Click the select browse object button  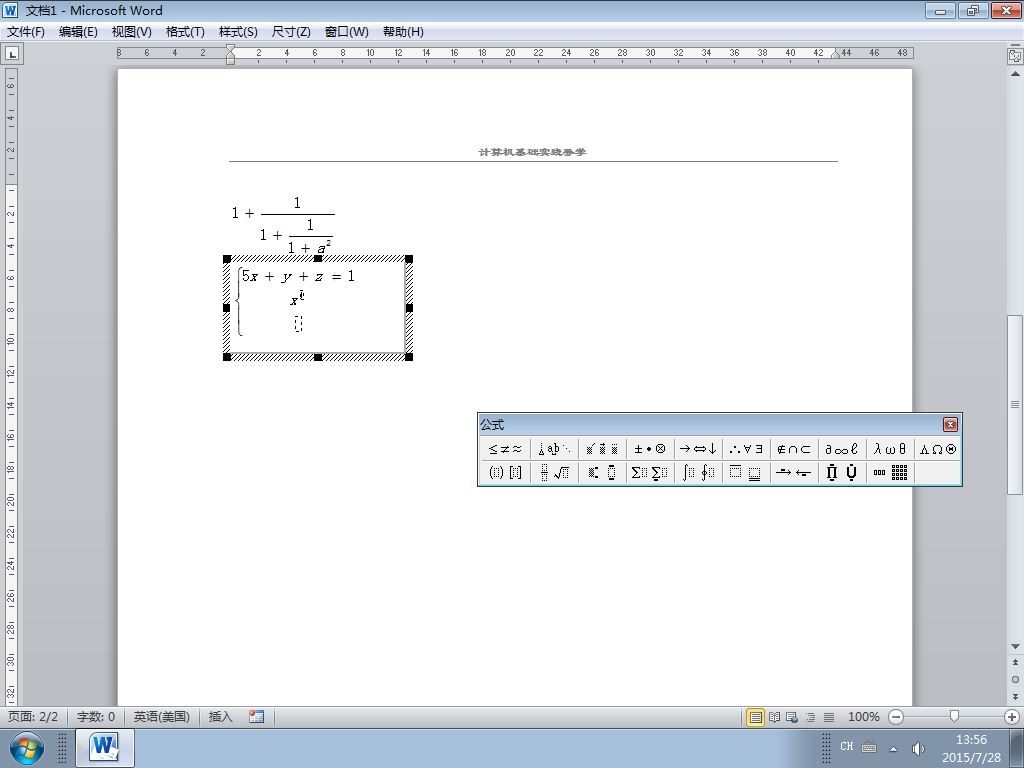[1015, 679]
